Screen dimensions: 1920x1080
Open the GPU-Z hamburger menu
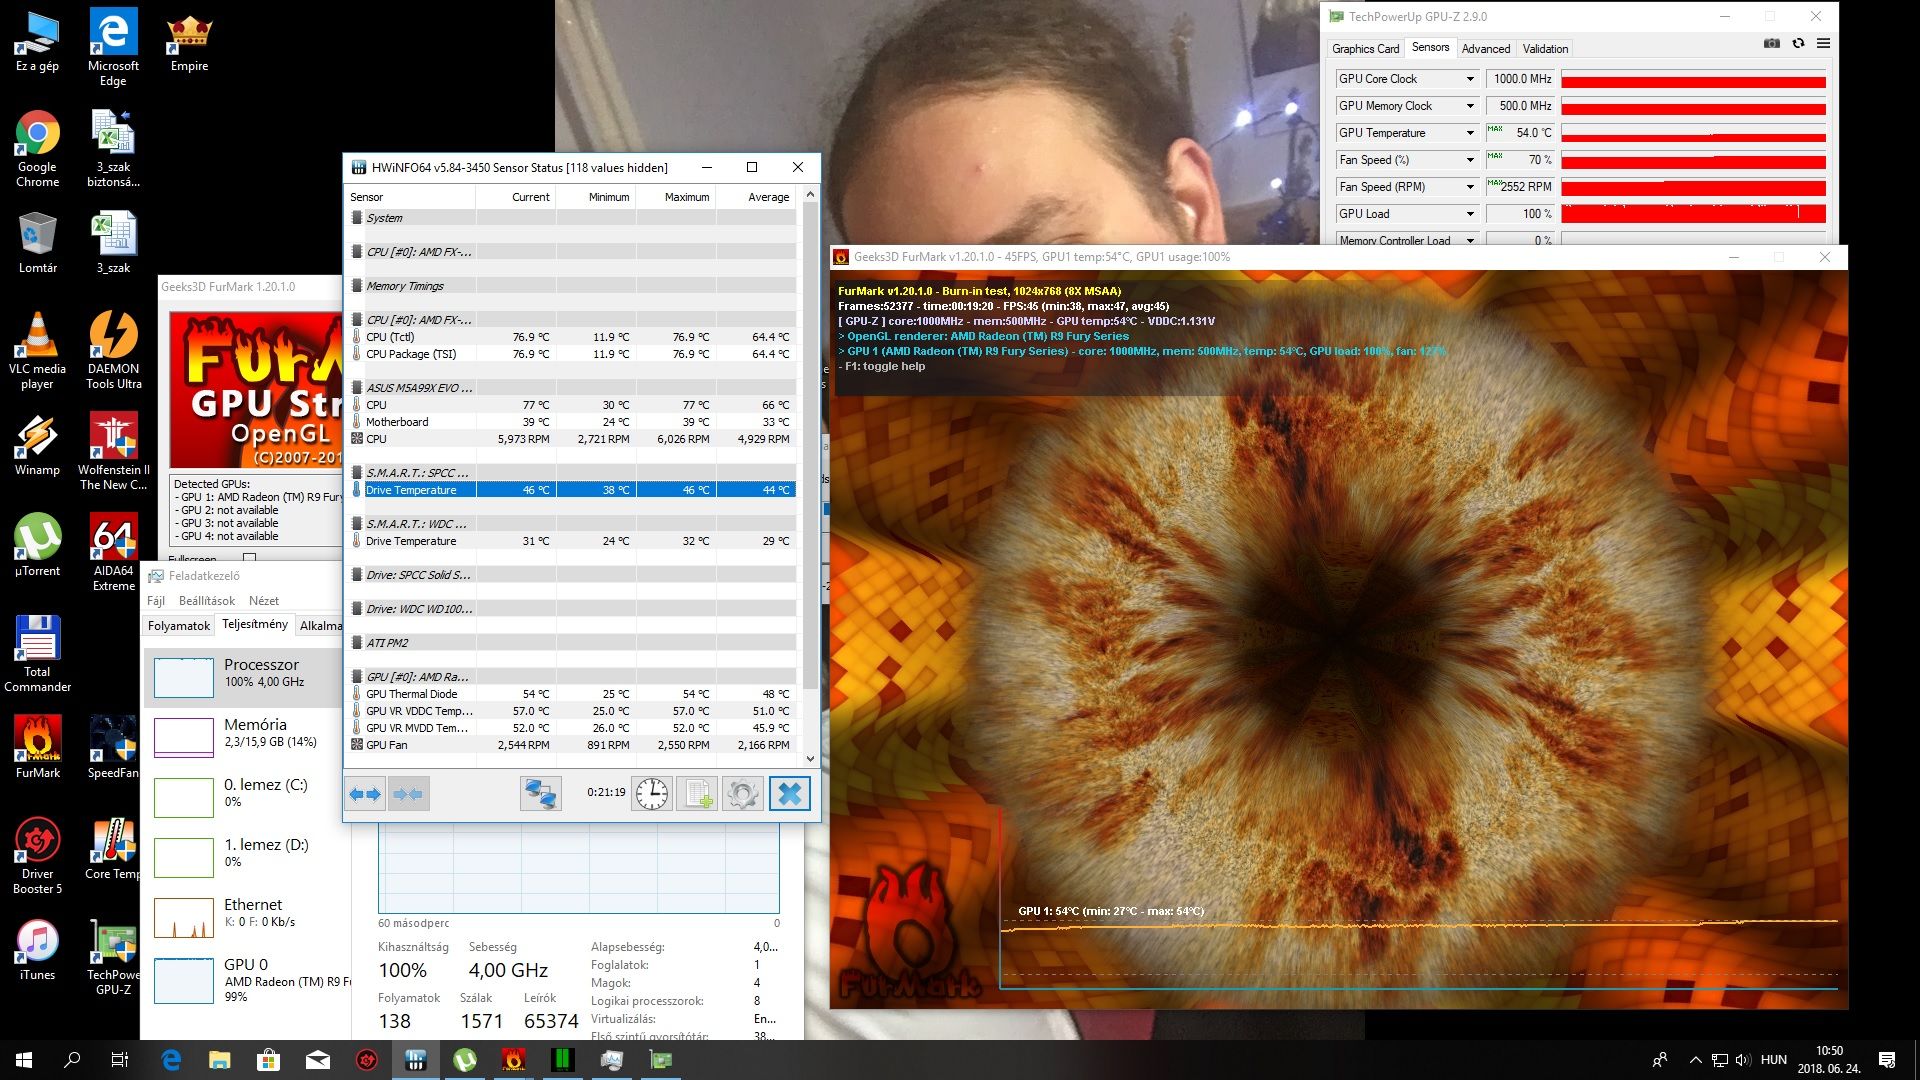(x=1823, y=44)
